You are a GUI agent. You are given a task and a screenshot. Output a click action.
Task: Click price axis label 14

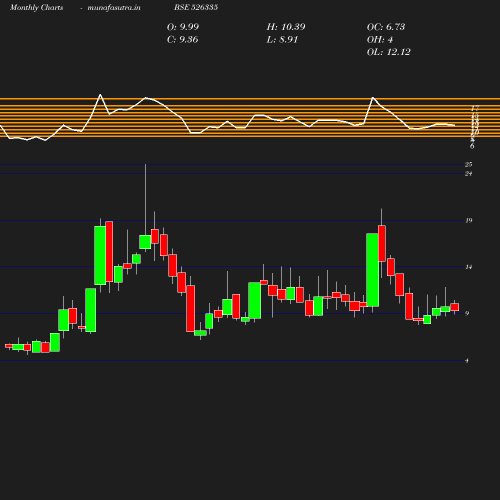click(x=469, y=267)
